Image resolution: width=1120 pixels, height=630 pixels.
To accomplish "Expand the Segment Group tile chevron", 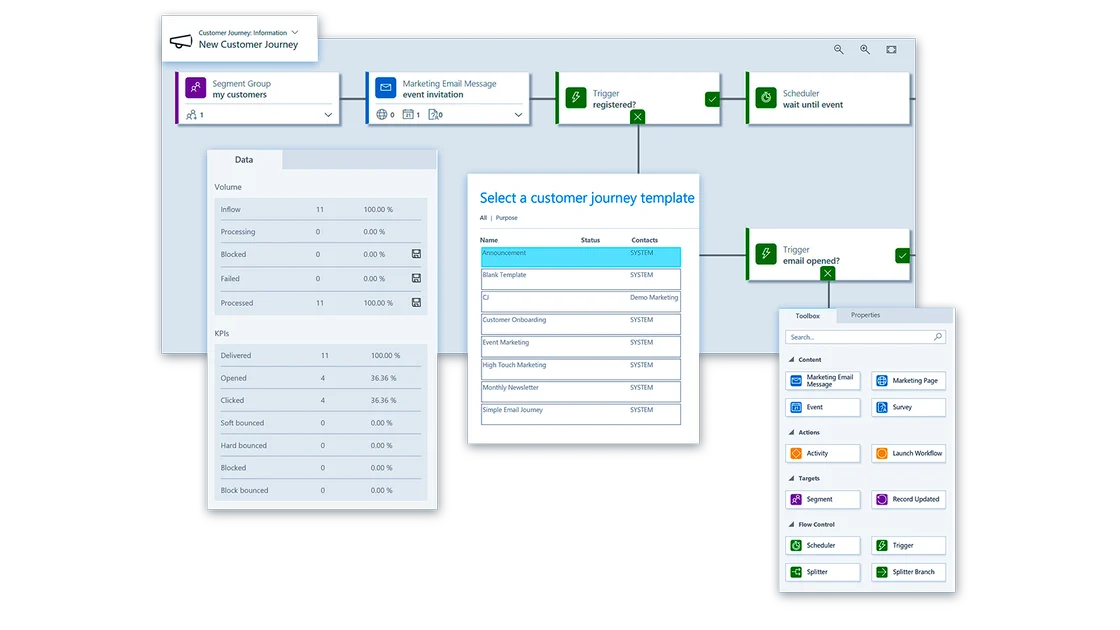I will [x=328, y=114].
